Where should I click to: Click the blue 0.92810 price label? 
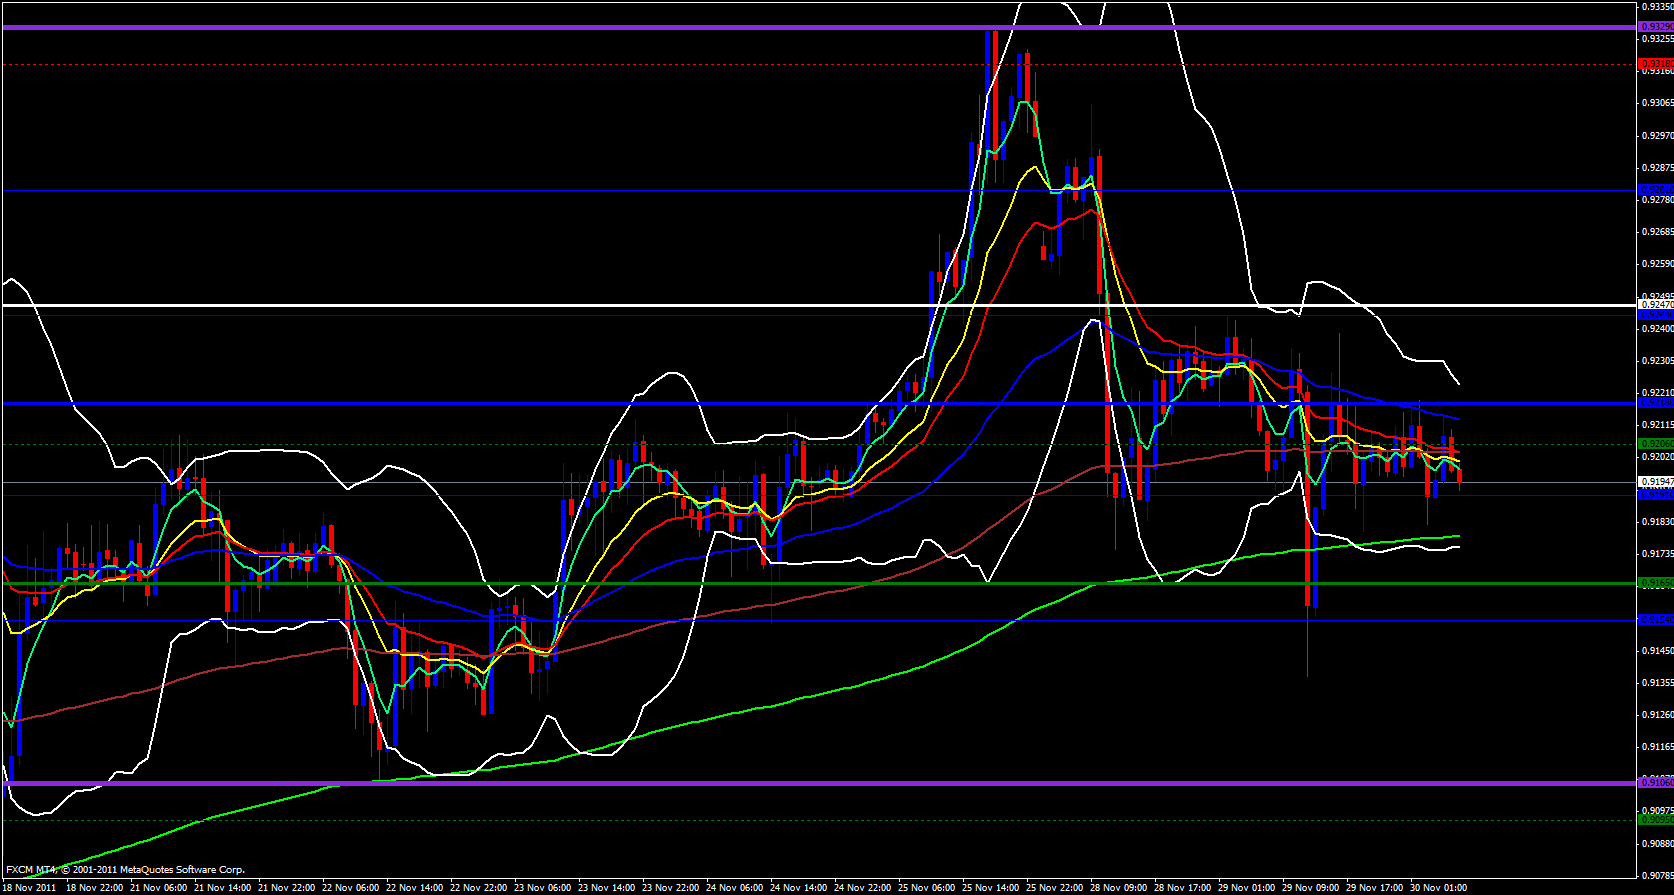tap(1655, 190)
